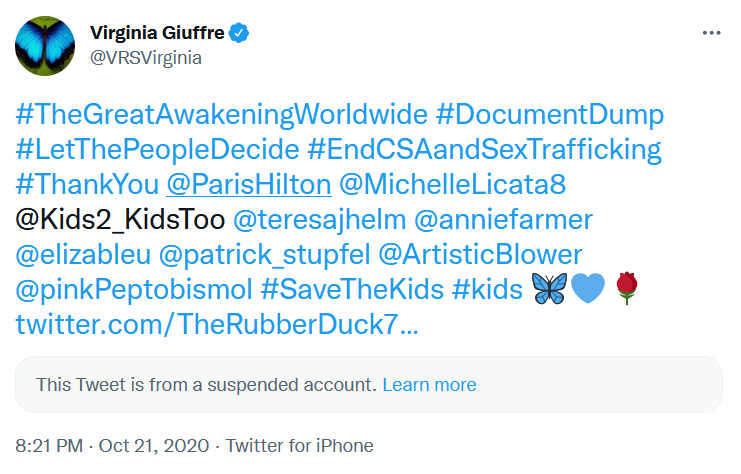The height and width of the screenshot is (474, 741).
Task: Open hashtag #TheGreatAwakeningWorldwide
Action: pyautogui.click(x=222, y=115)
